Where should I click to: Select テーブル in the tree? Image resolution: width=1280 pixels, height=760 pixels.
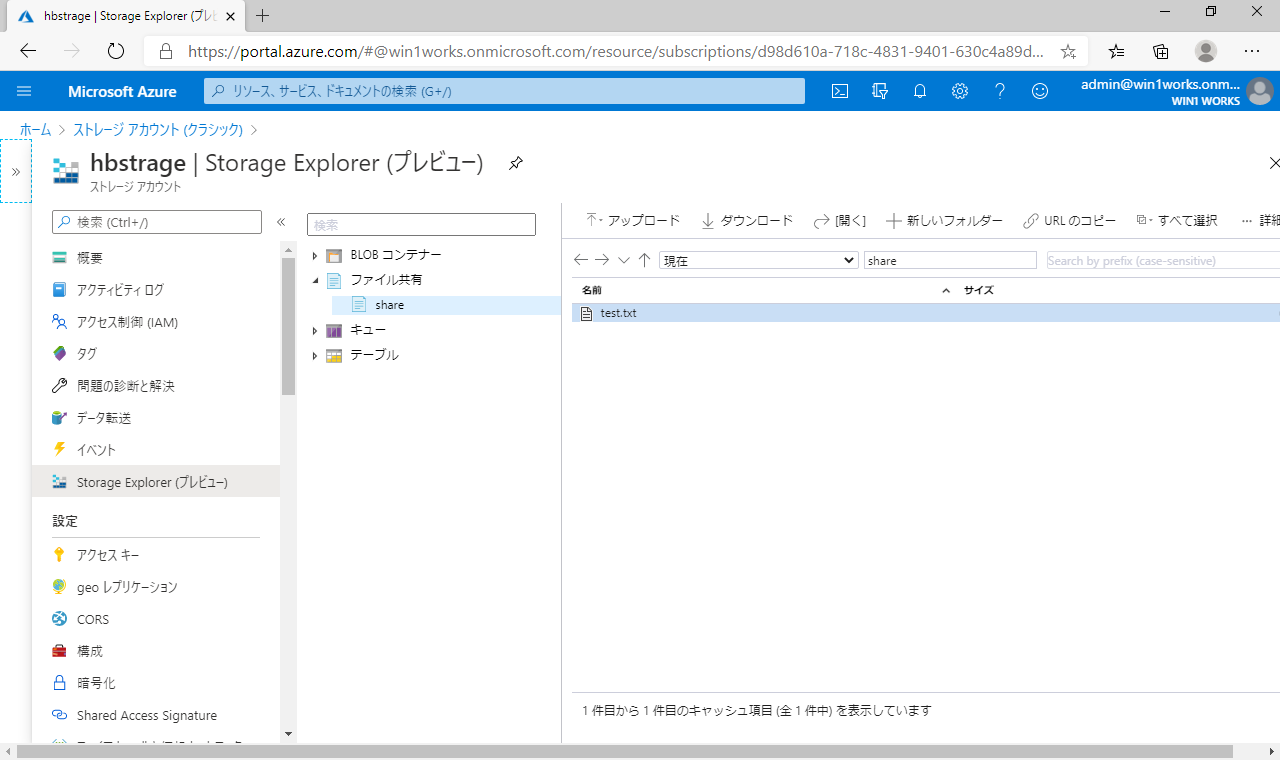pos(374,355)
